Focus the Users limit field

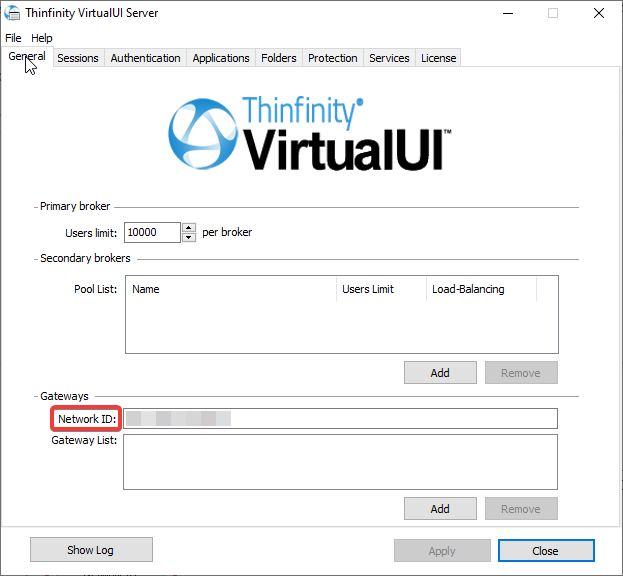[152, 232]
